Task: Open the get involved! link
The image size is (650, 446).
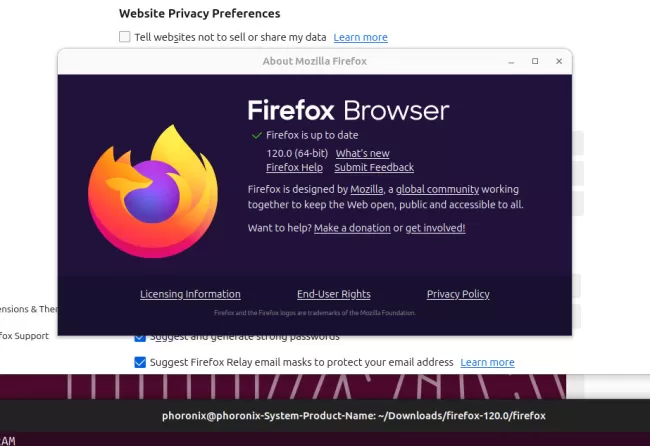Action: 435,228
